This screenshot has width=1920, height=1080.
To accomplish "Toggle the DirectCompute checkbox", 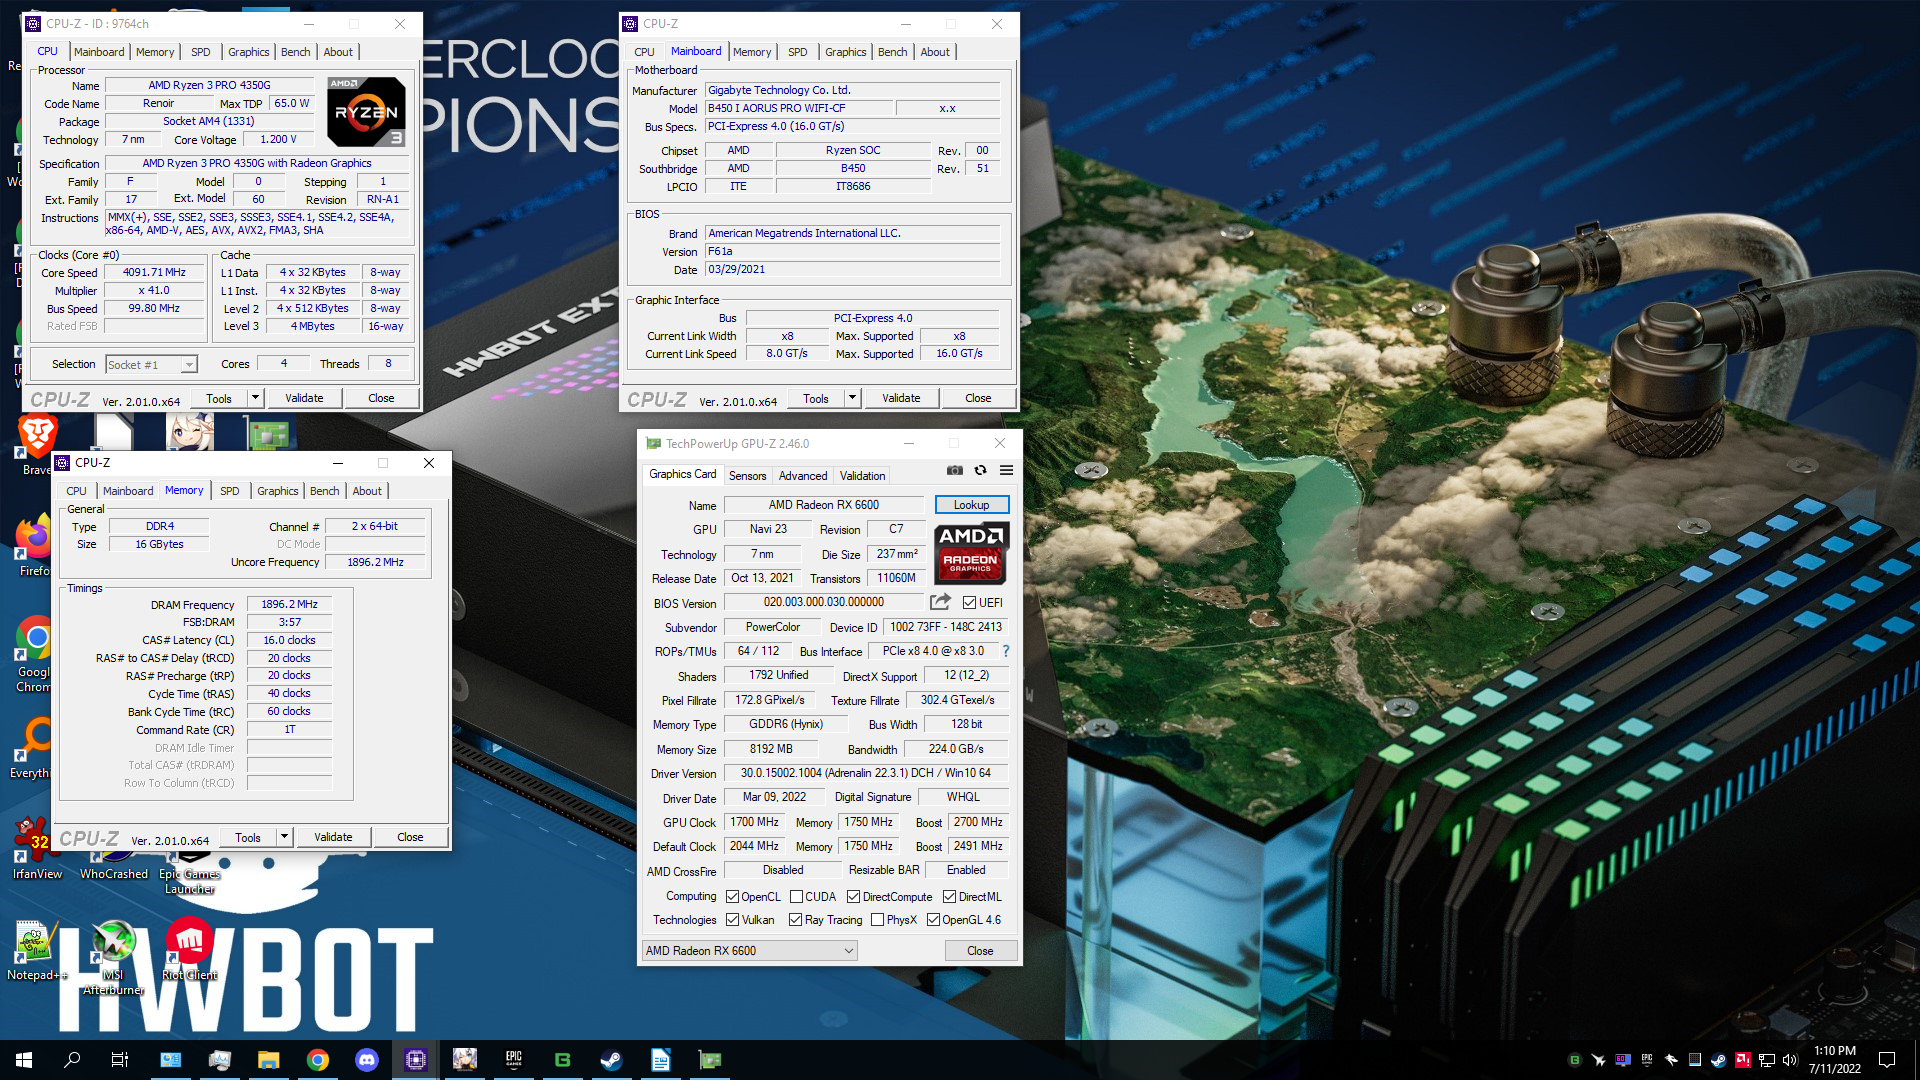I will 853,897.
